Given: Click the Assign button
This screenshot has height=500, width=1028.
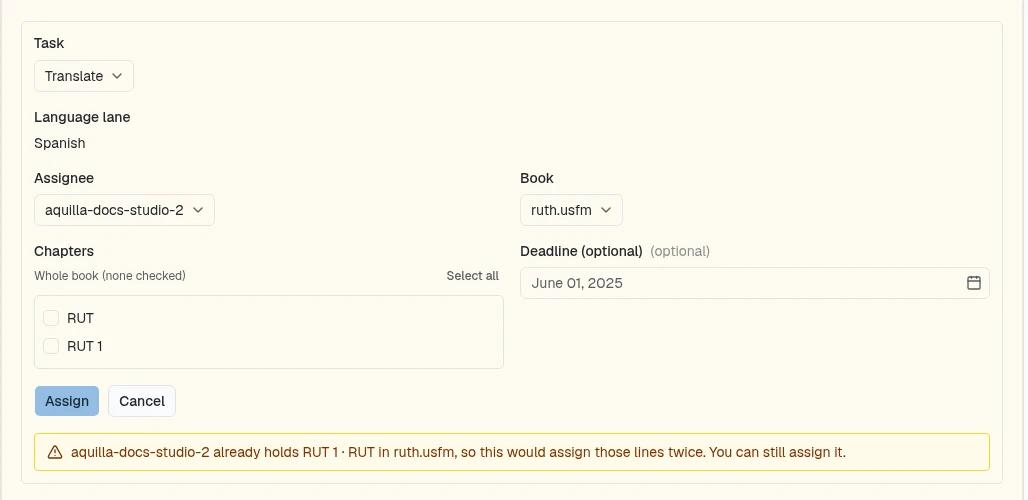Looking at the screenshot, I should click(x=67, y=401).
